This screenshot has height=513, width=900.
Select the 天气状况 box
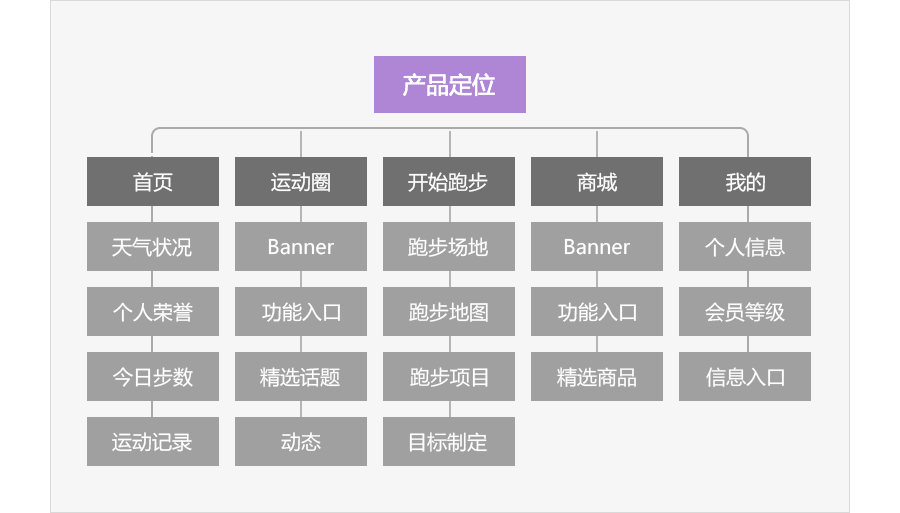pos(153,247)
